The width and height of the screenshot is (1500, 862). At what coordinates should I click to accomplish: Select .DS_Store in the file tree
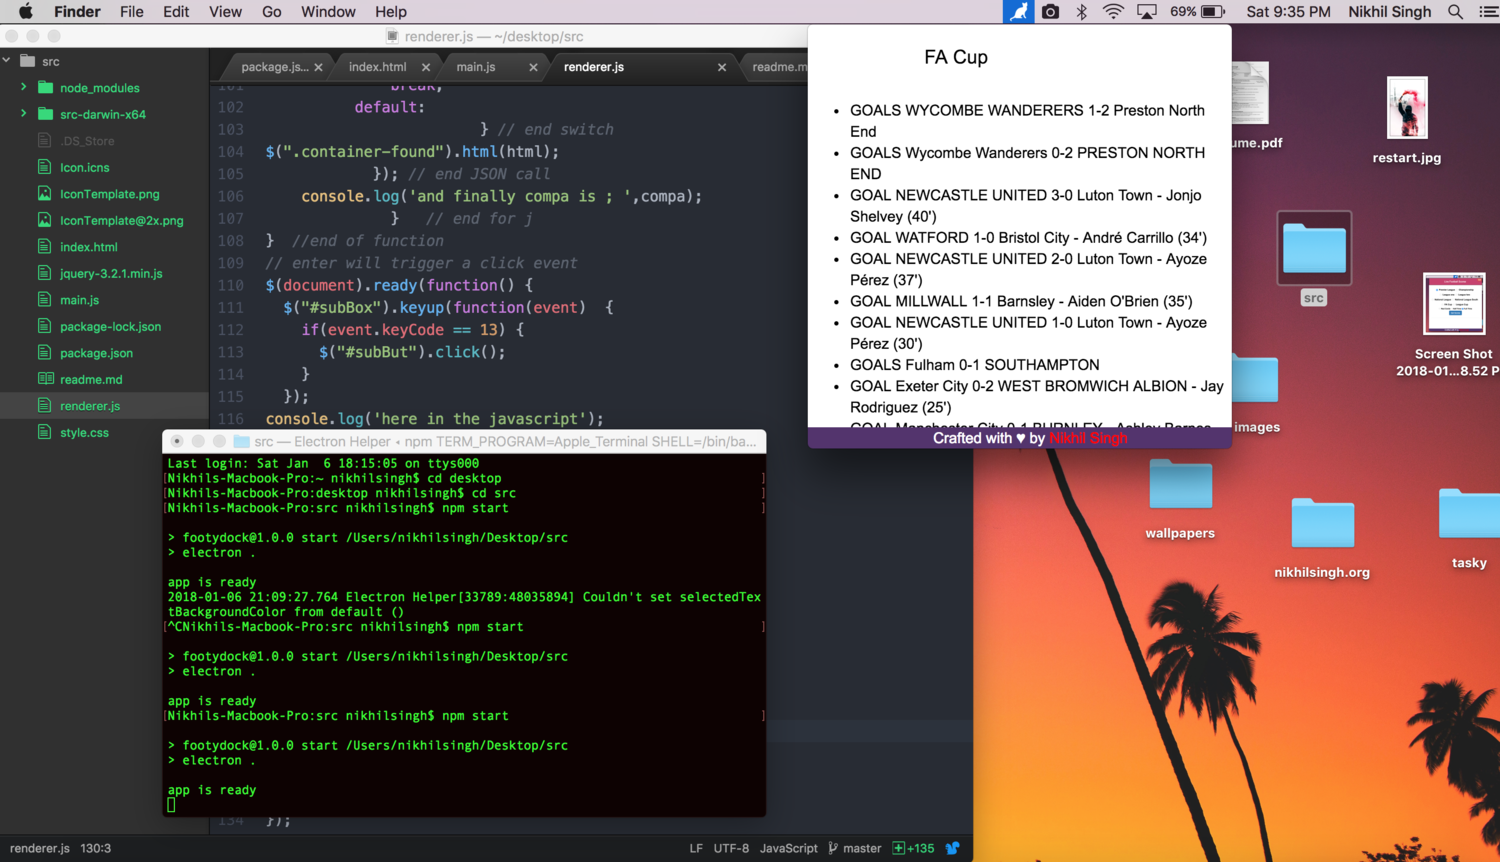(87, 141)
